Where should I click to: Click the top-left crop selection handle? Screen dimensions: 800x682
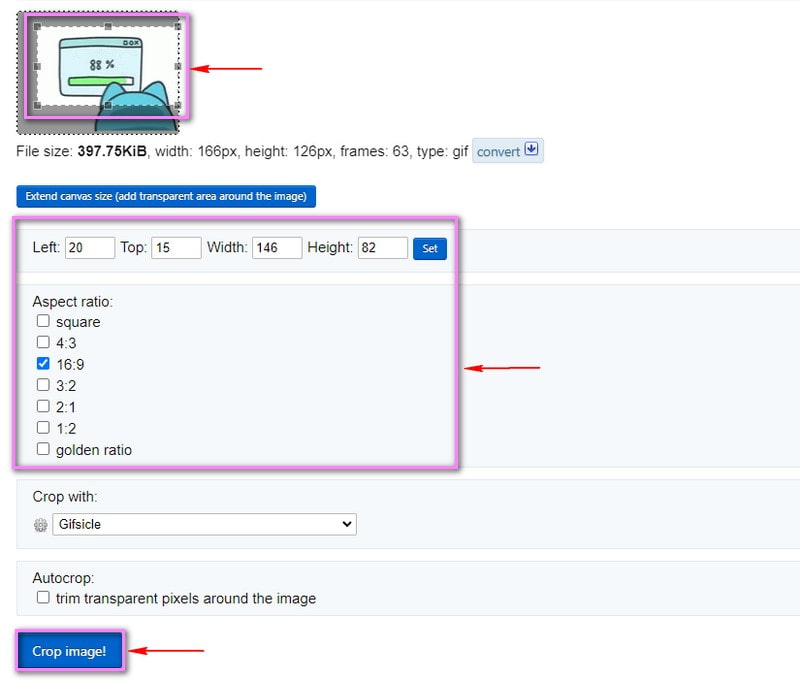[38, 26]
